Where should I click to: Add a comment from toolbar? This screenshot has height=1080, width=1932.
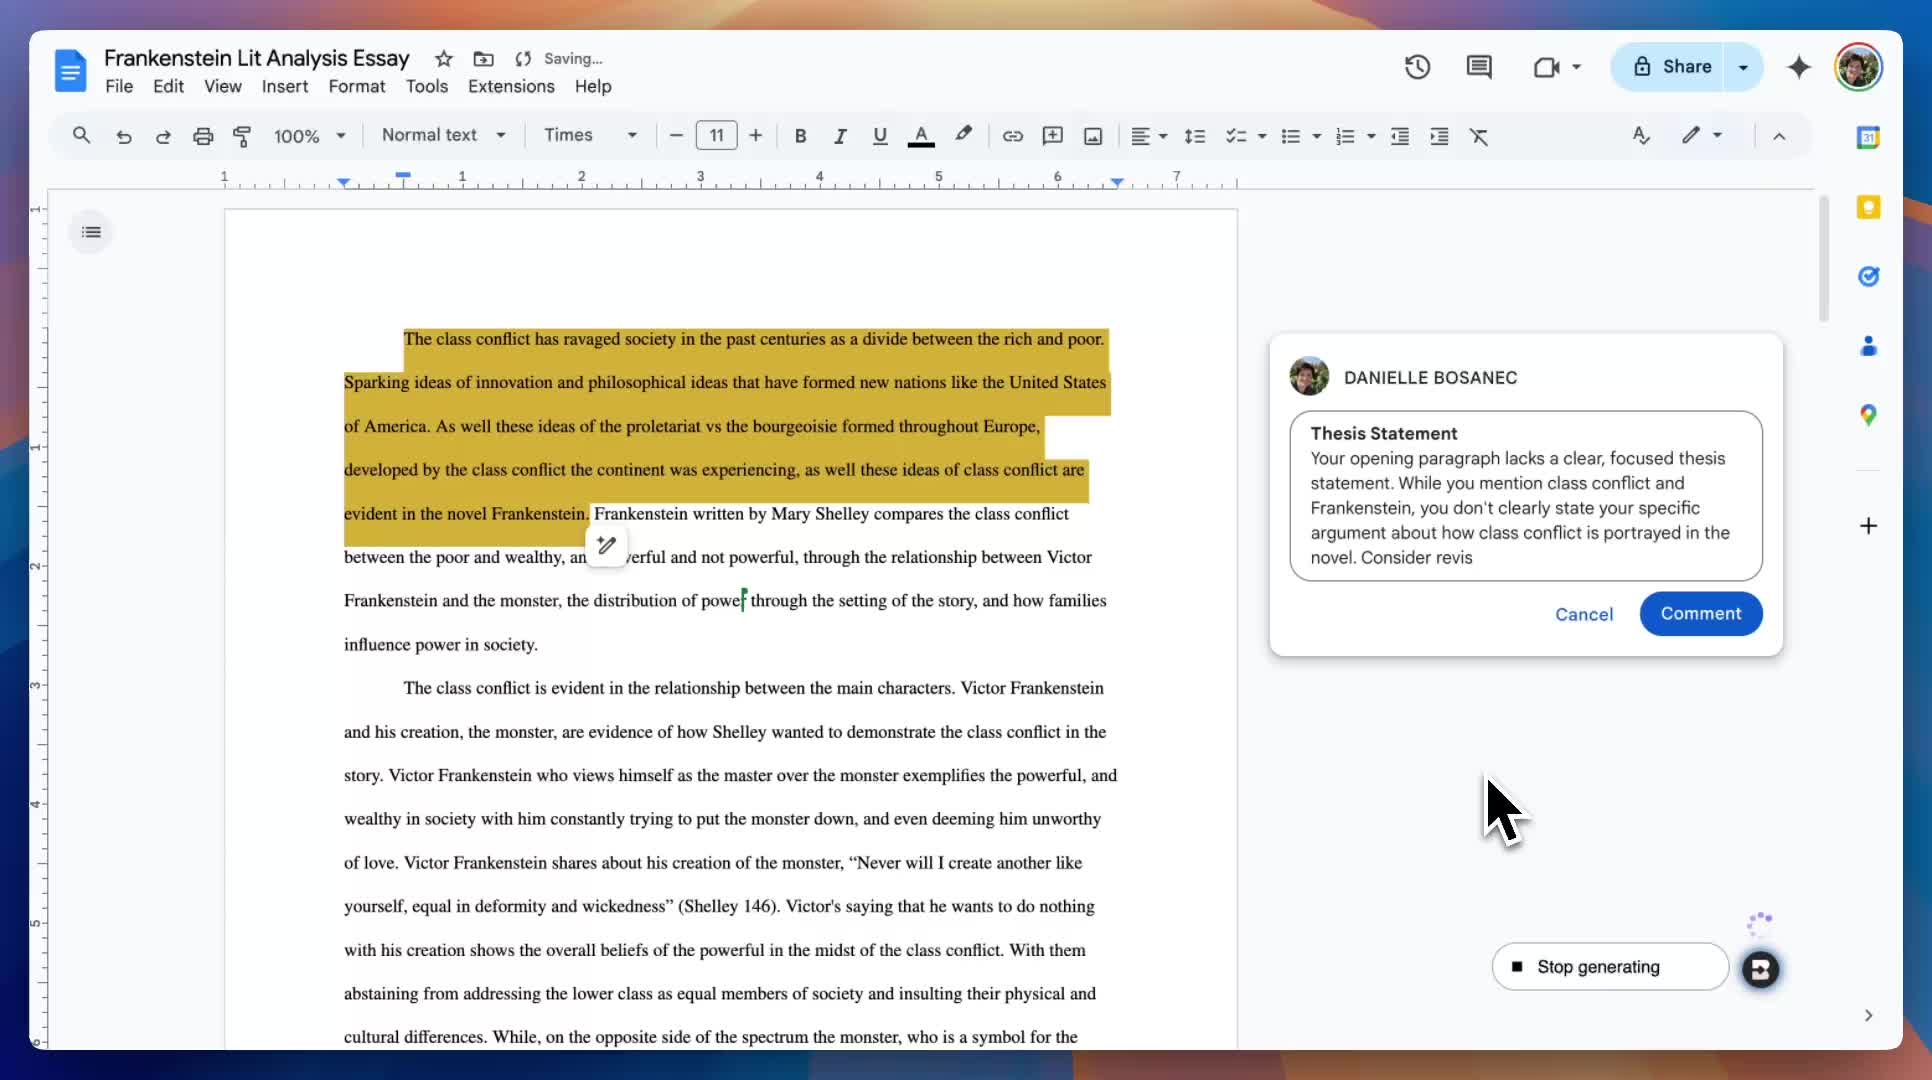(1052, 136)
